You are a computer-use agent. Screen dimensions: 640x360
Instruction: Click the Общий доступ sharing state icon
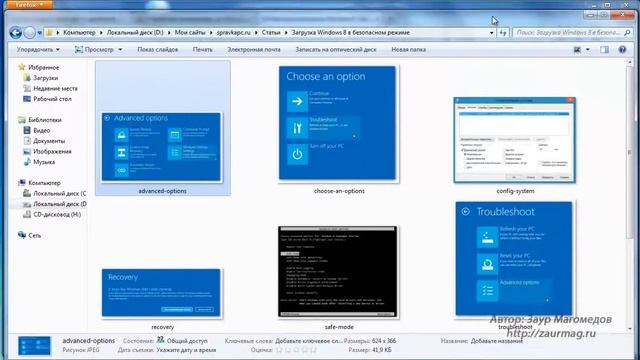[160, 340]
